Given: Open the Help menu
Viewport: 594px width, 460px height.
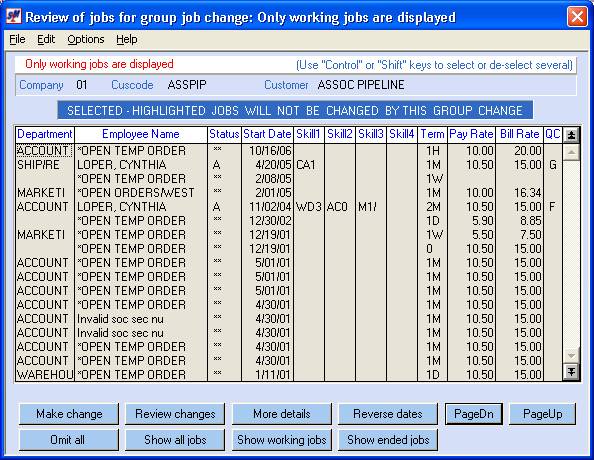Looking at the screenshot, I should [127, 39].
